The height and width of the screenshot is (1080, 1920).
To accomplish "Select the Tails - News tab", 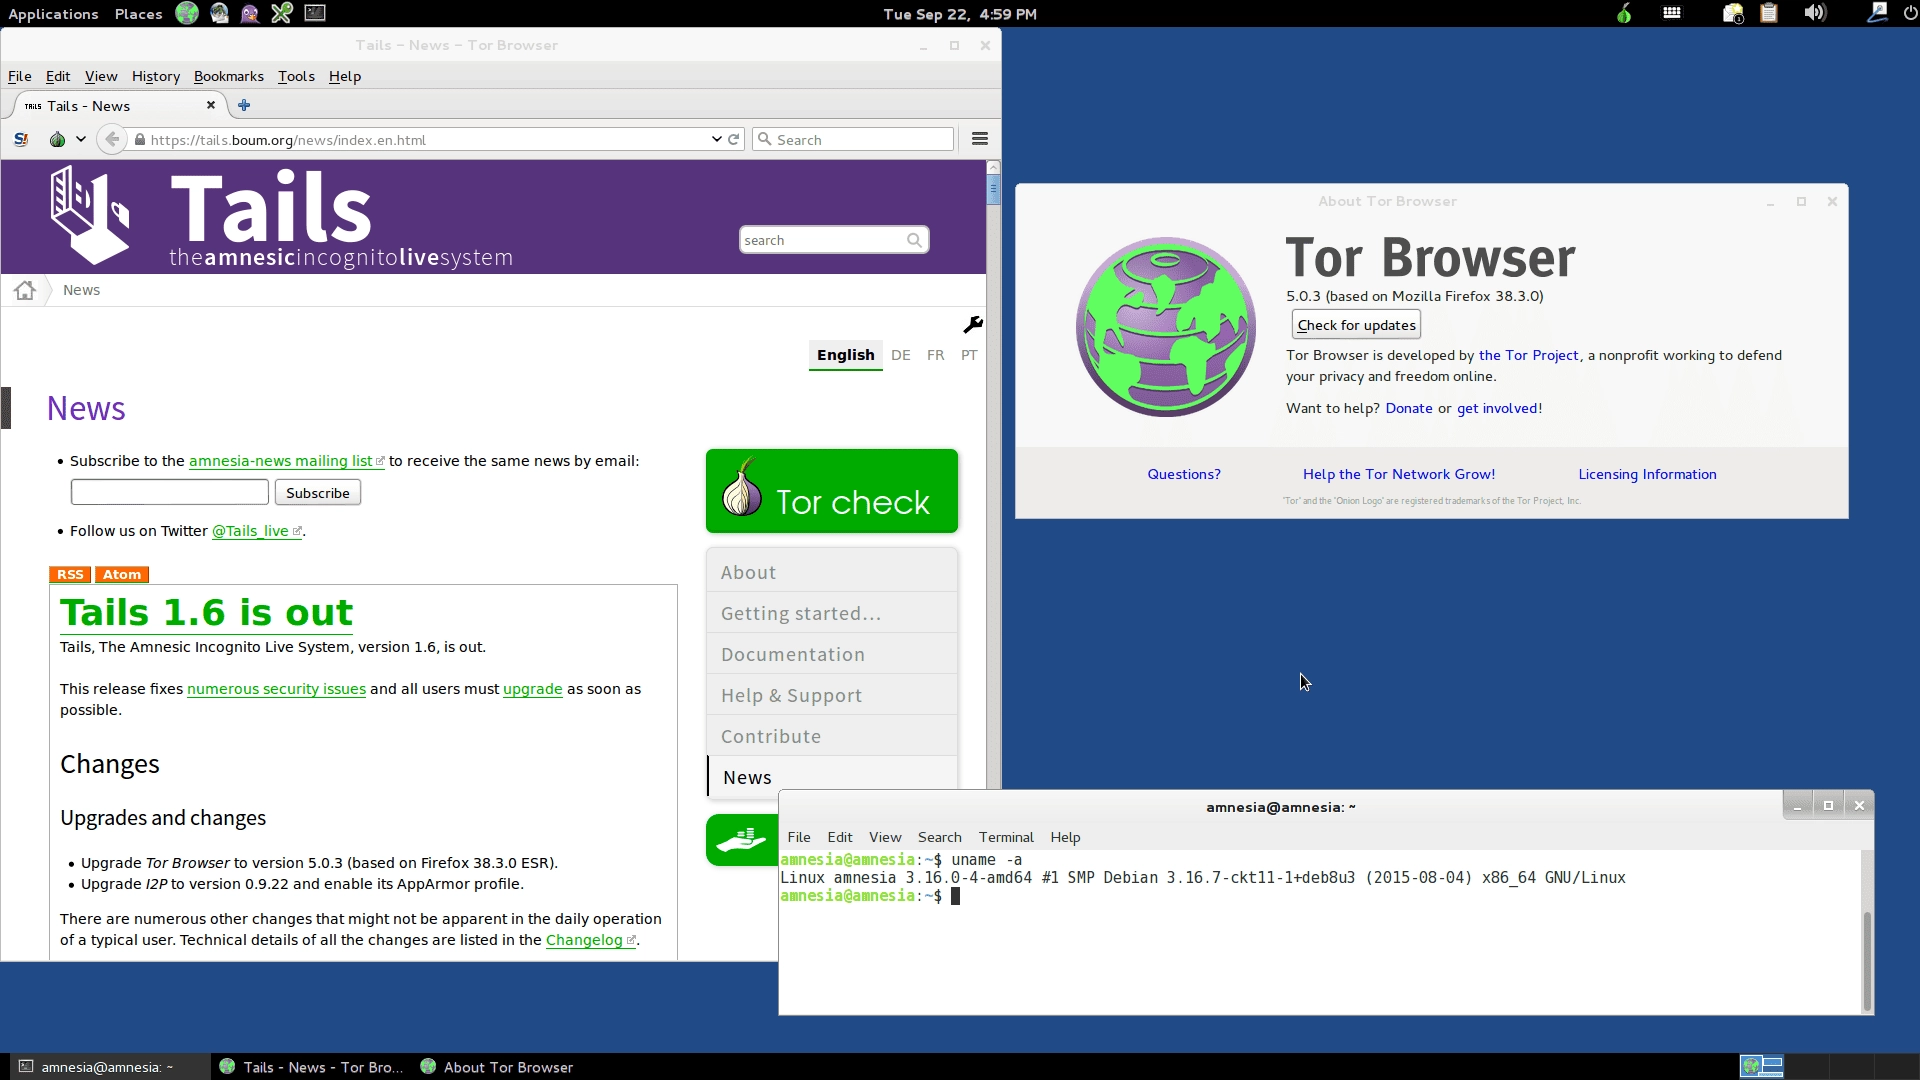I will click(x=120, y=105).
